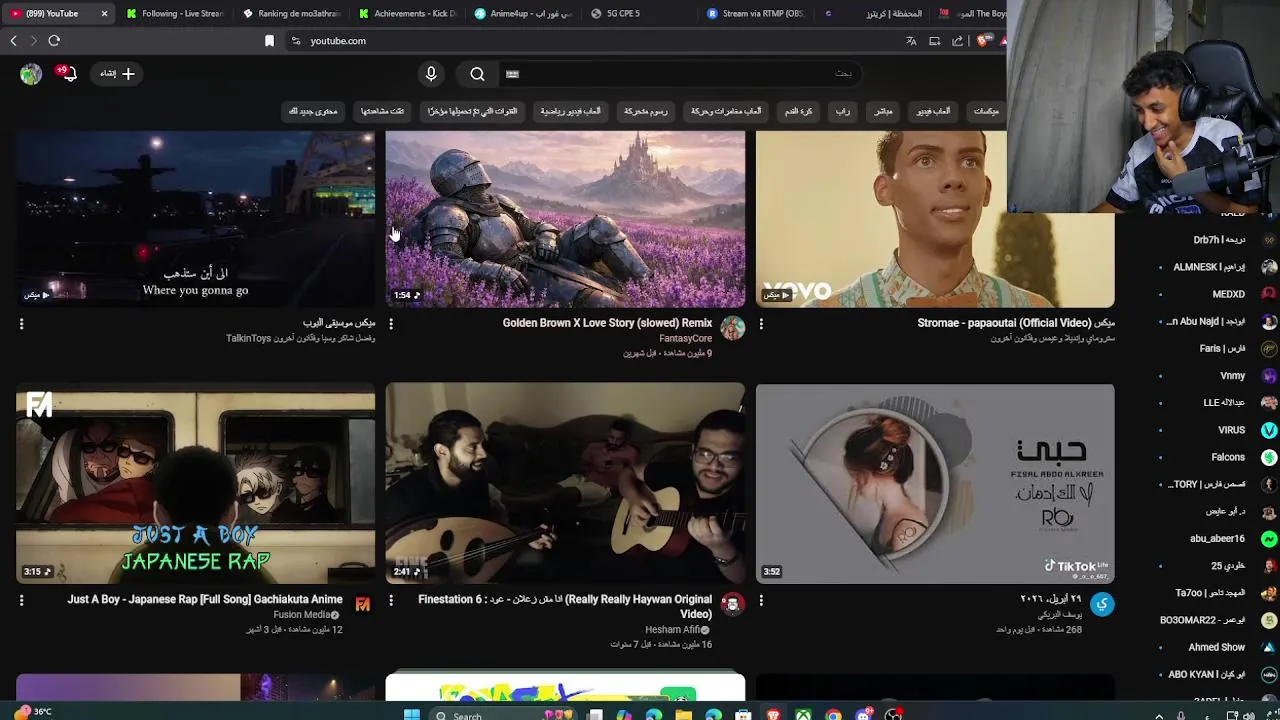
Task: Click the on-screen keyboard icon in search box
Action: 512,73
